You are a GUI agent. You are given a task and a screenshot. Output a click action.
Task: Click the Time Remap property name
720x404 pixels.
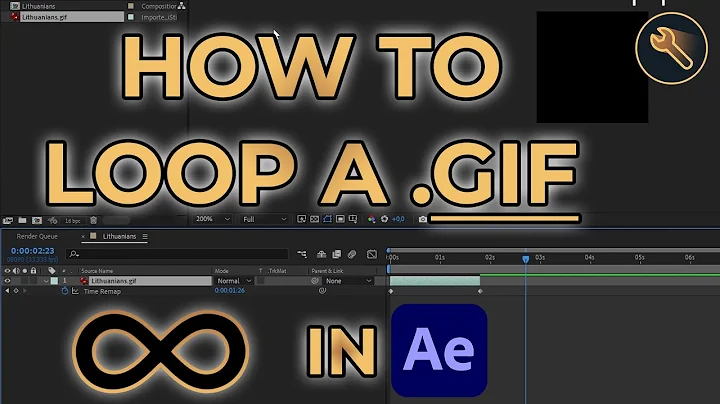[102, 291]
